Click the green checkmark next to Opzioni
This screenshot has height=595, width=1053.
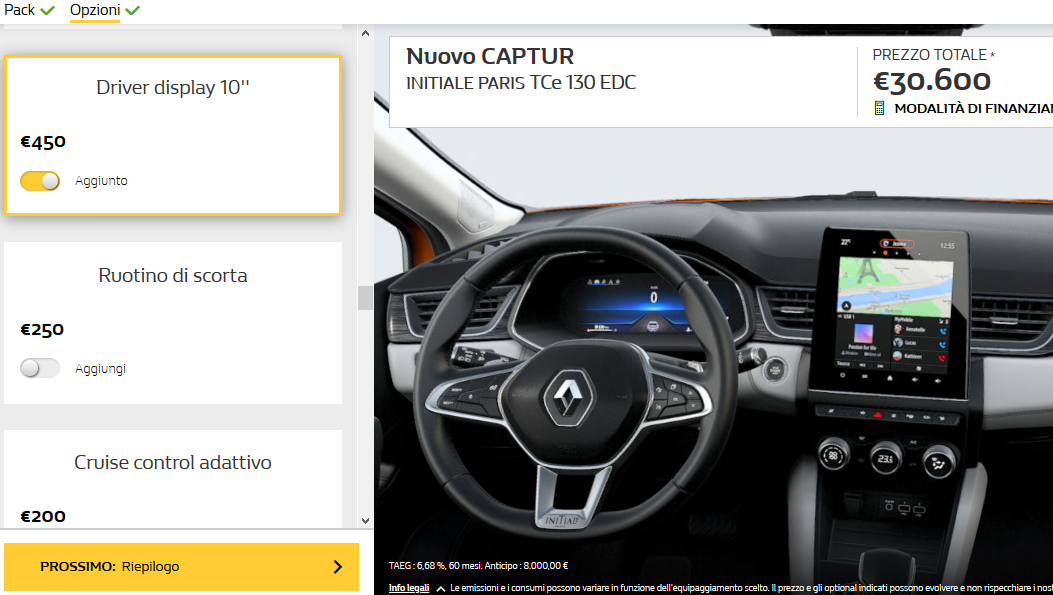pyautogui.click(x=132, y=10)
